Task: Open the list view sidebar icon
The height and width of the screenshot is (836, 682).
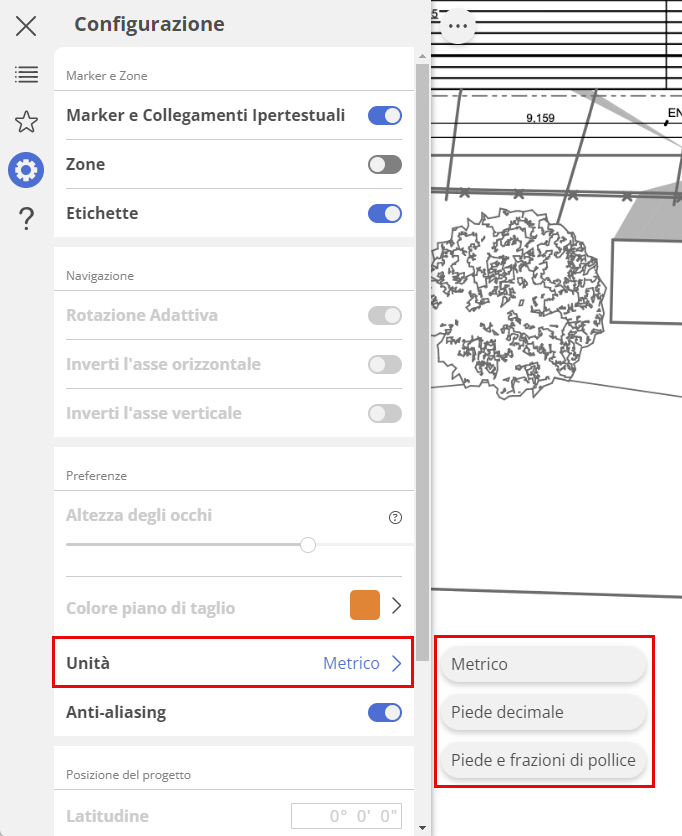Action: pyautogui.click(x=26, y=74)
